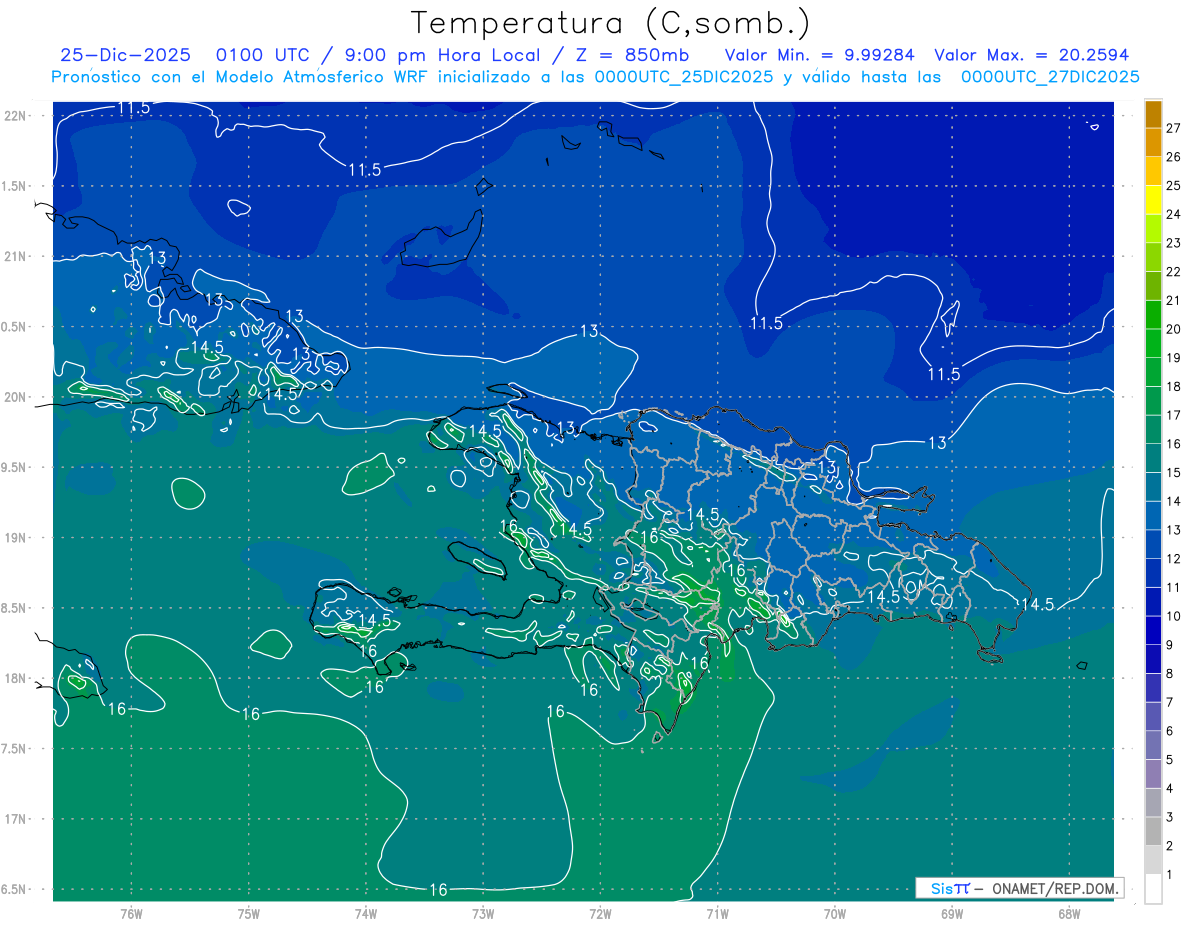This screenshot has width=1200, height=927.
Task: Click the orange swatch labeled 27 in legend
Action: pos(1153,115)
